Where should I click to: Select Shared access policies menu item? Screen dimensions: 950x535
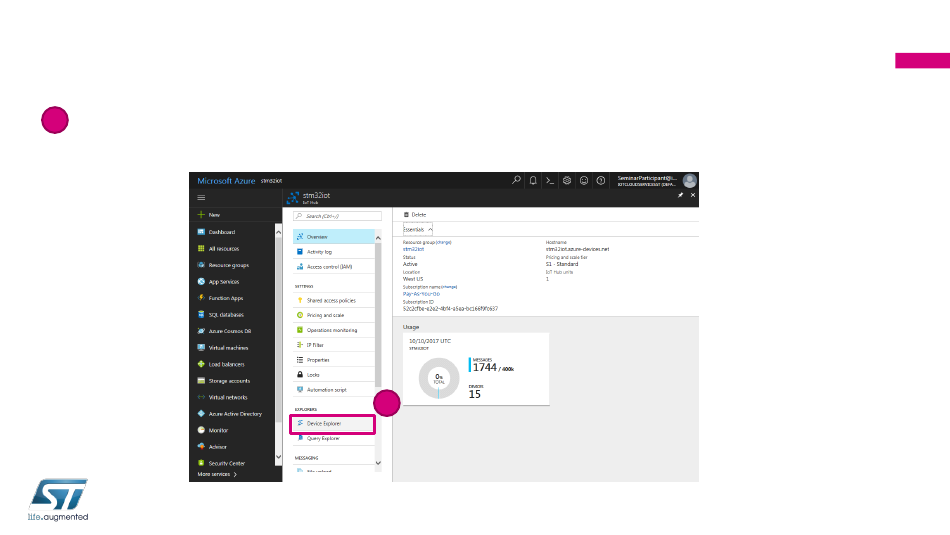point(330,300)
